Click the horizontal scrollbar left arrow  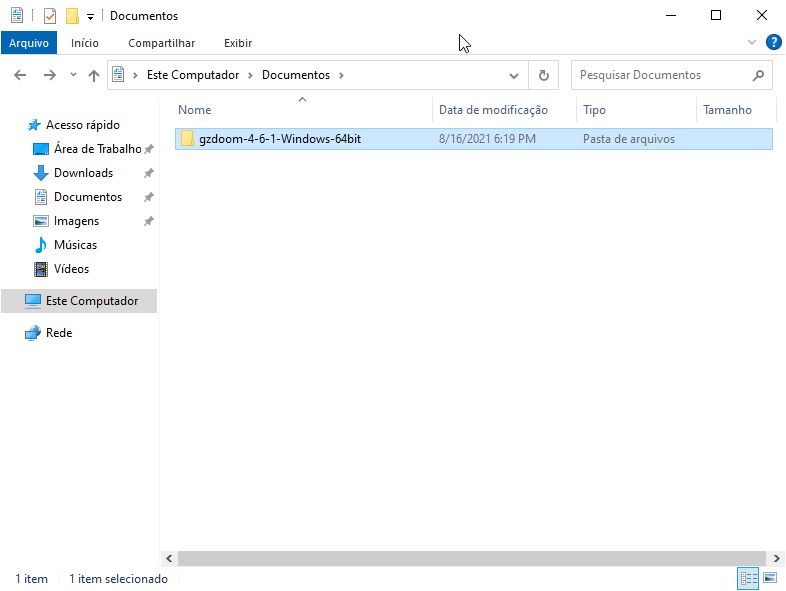(x=169, y=558)
